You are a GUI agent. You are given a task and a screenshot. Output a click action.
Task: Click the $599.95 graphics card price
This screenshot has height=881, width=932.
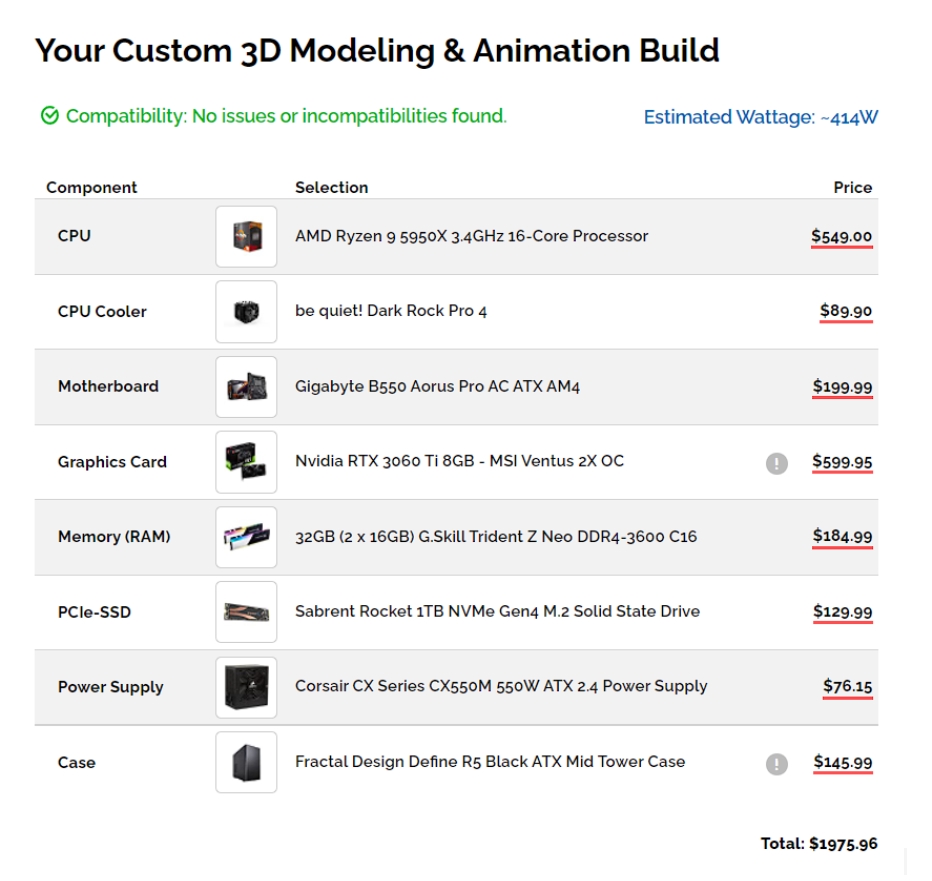(x=842, y=462)
